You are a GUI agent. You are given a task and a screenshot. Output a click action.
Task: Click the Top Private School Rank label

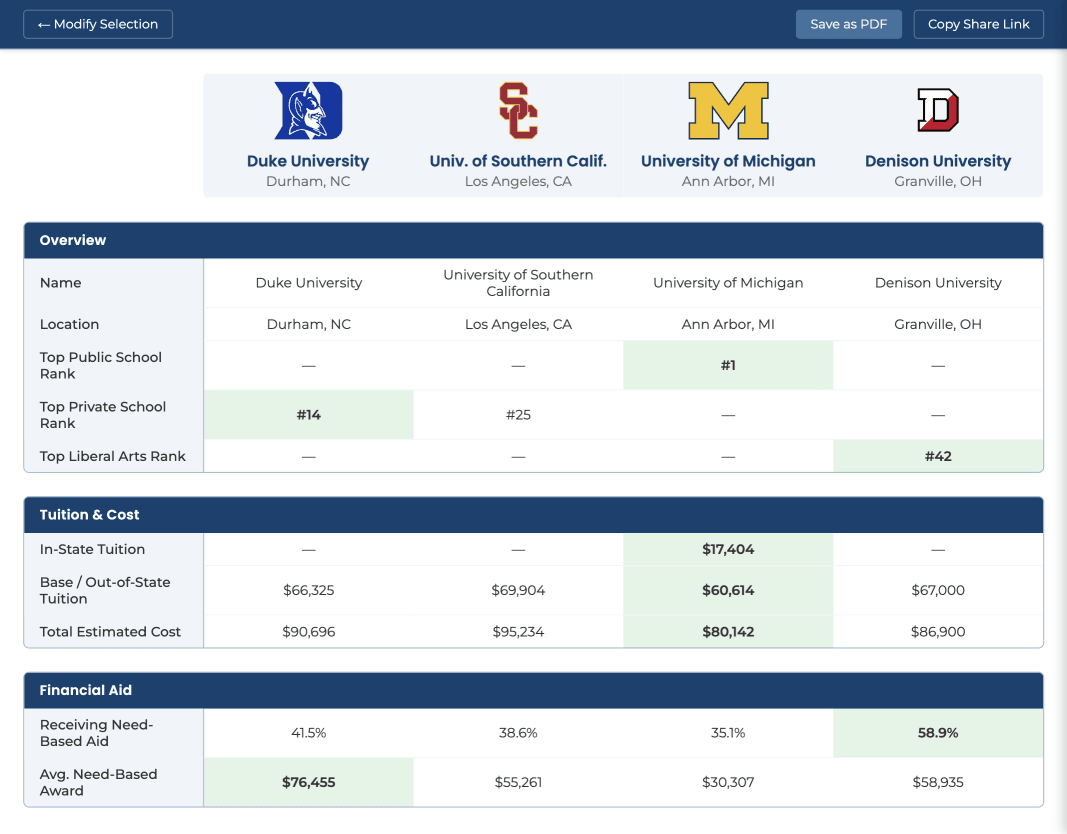[103, 415]
